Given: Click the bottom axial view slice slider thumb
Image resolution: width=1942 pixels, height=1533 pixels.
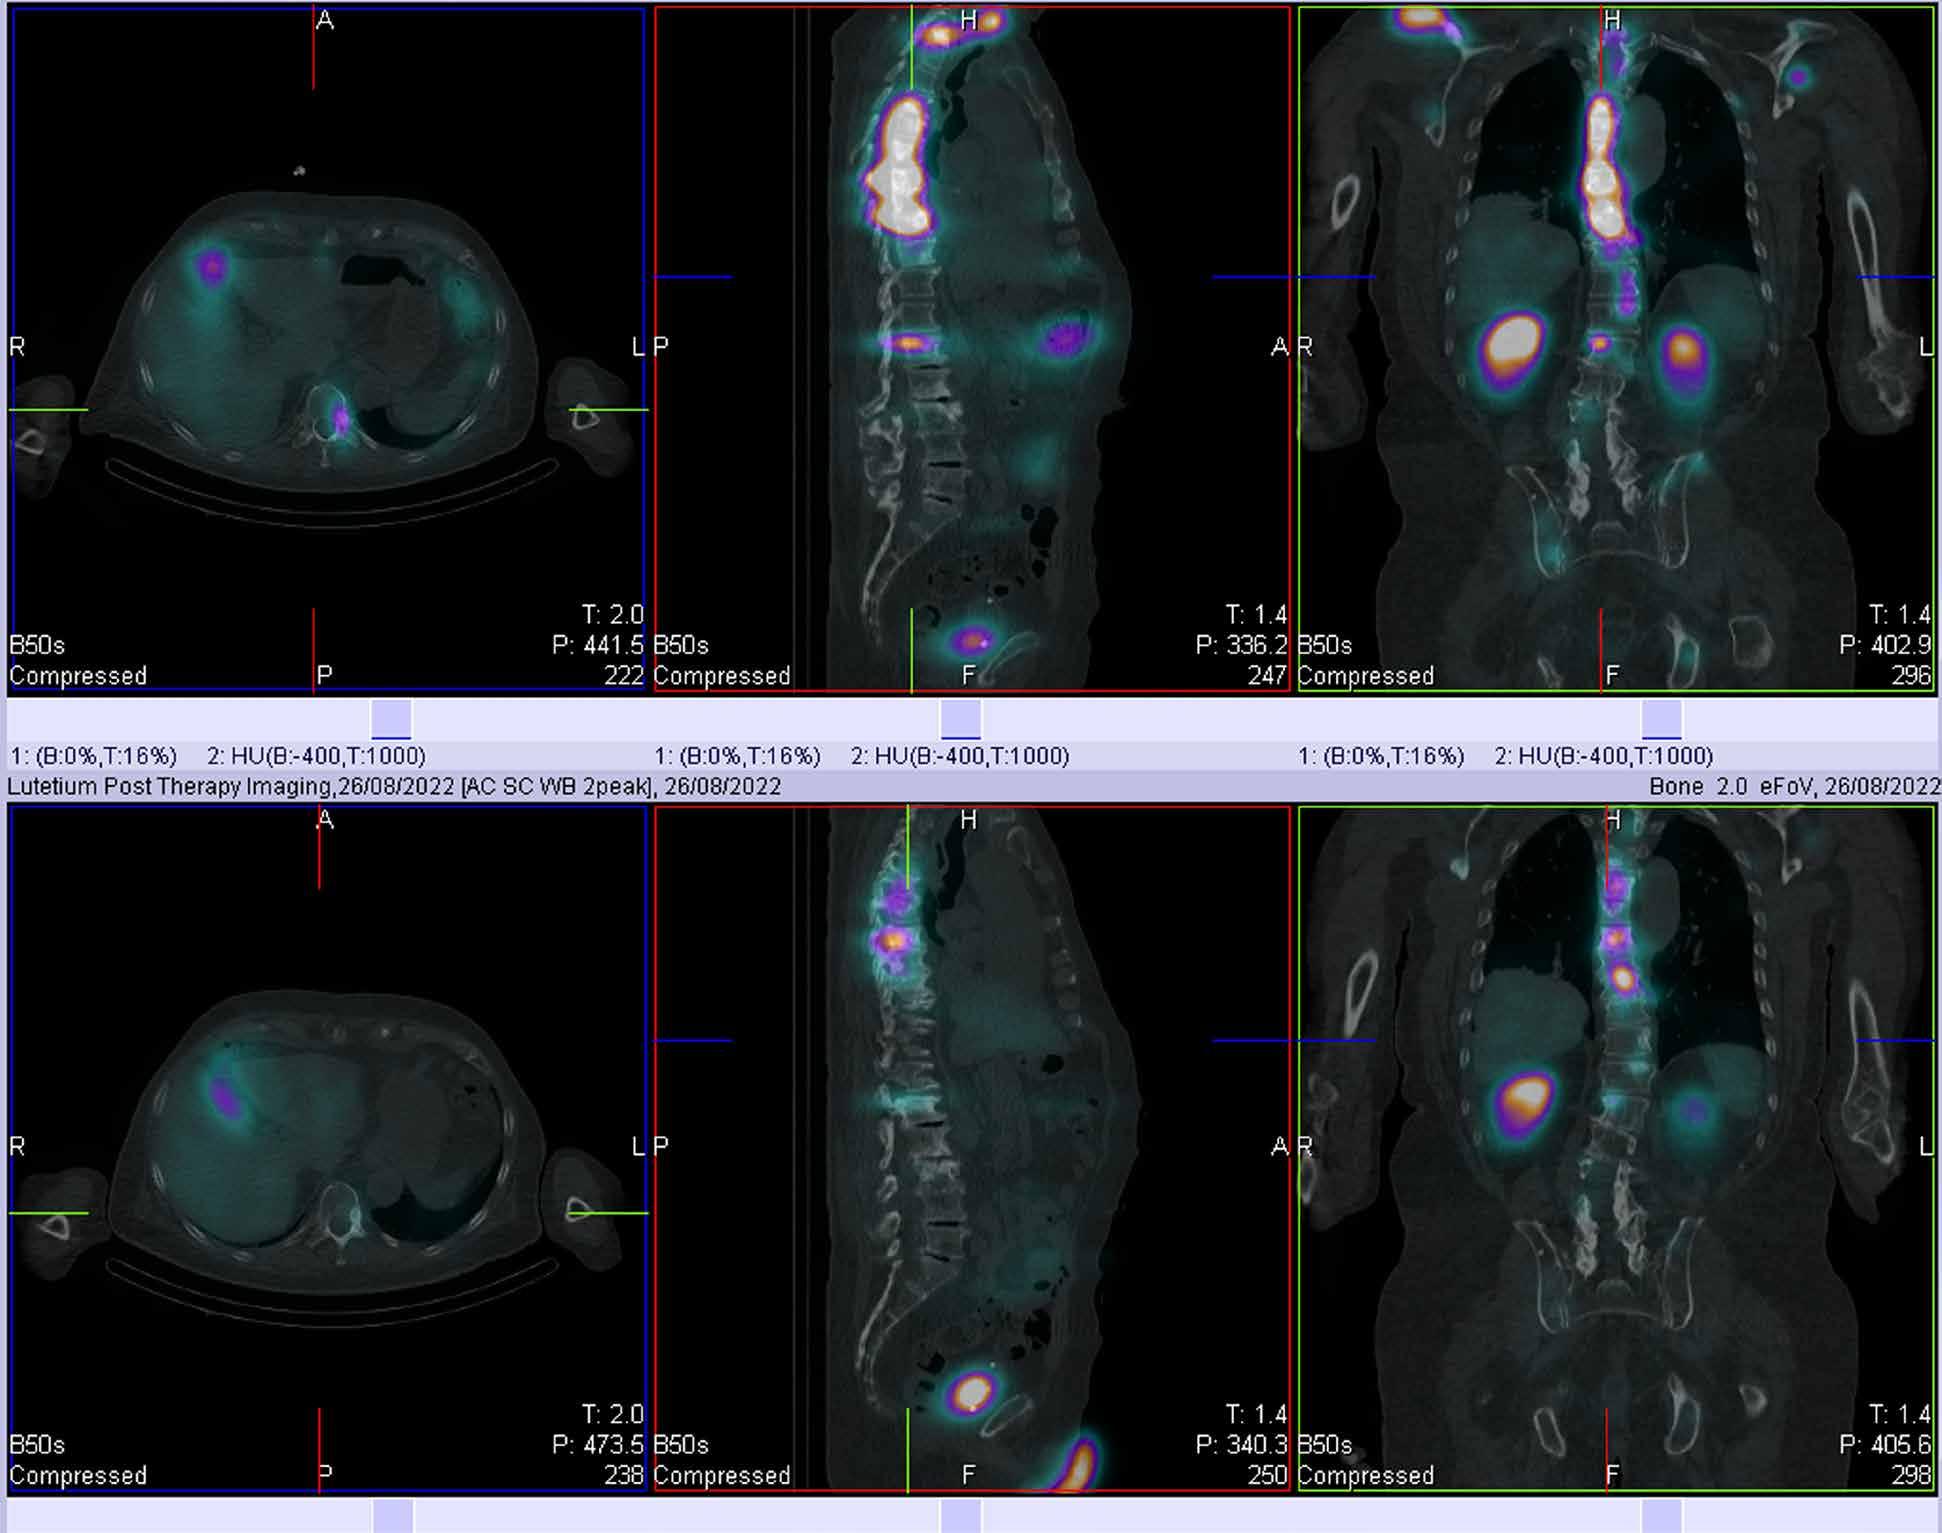Looking at the screenshot, I should [x=392, y=1516].
